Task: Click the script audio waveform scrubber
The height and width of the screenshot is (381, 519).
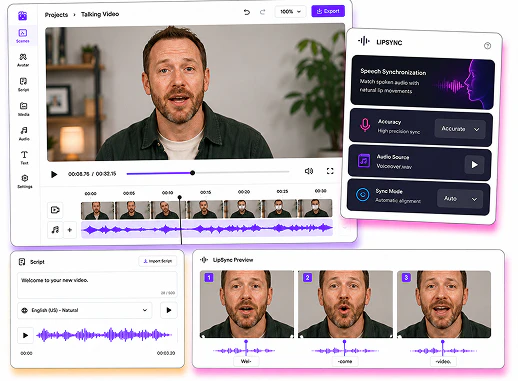Action: 104,335
